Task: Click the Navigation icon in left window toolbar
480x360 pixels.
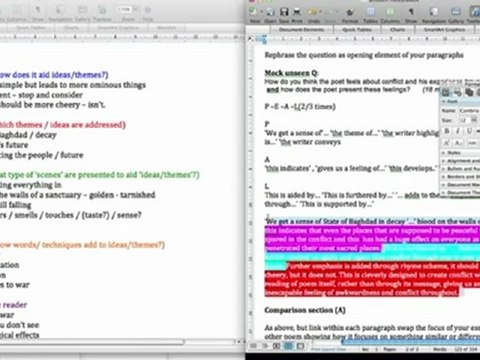Action: (60, 10)
